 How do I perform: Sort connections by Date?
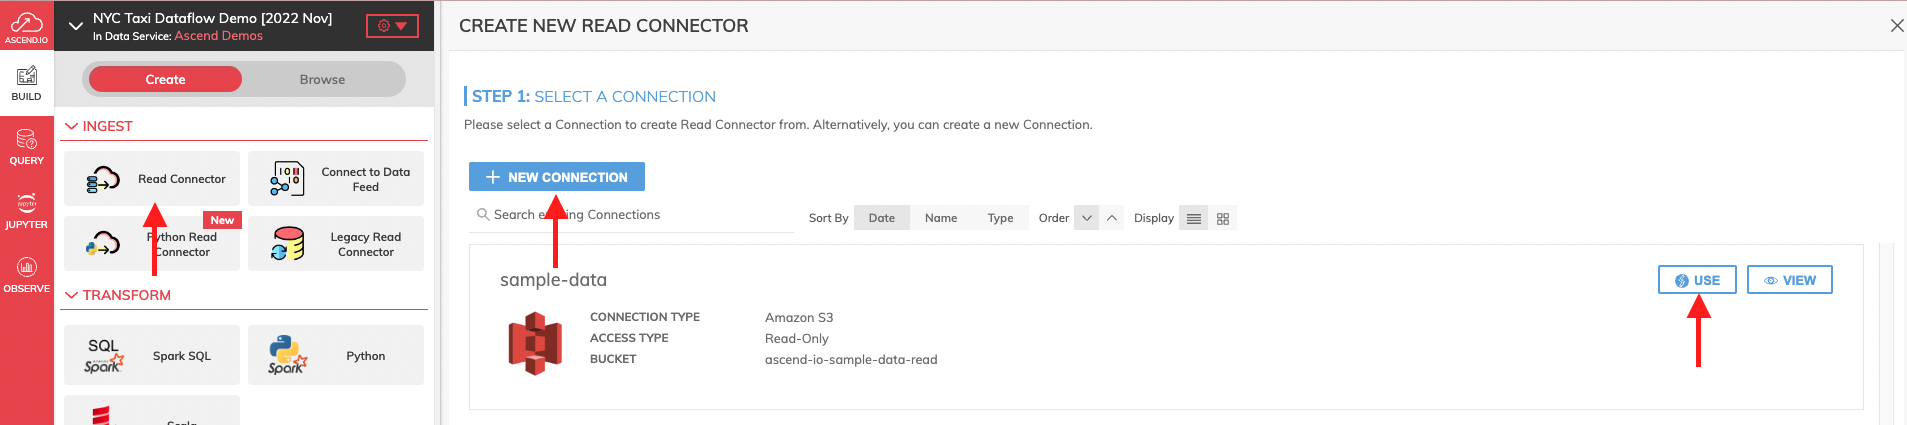(x=882, y=218)
